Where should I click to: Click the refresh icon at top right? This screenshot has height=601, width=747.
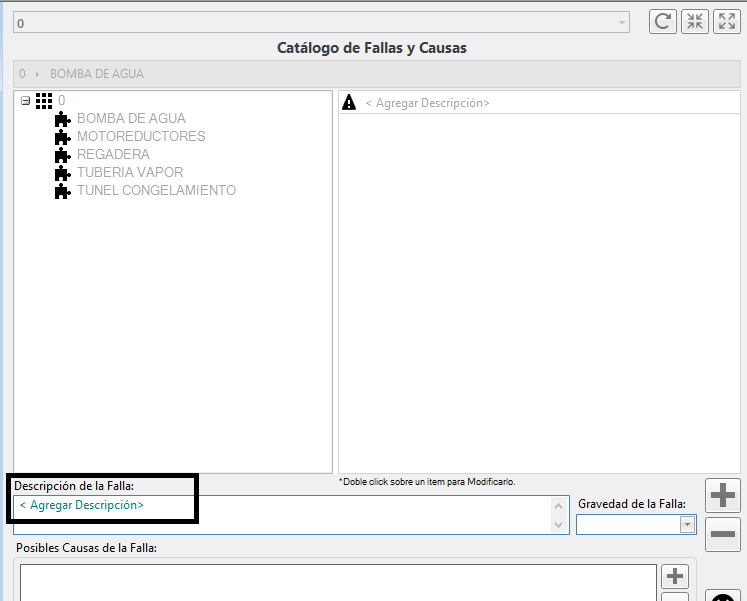coord(662,21)
